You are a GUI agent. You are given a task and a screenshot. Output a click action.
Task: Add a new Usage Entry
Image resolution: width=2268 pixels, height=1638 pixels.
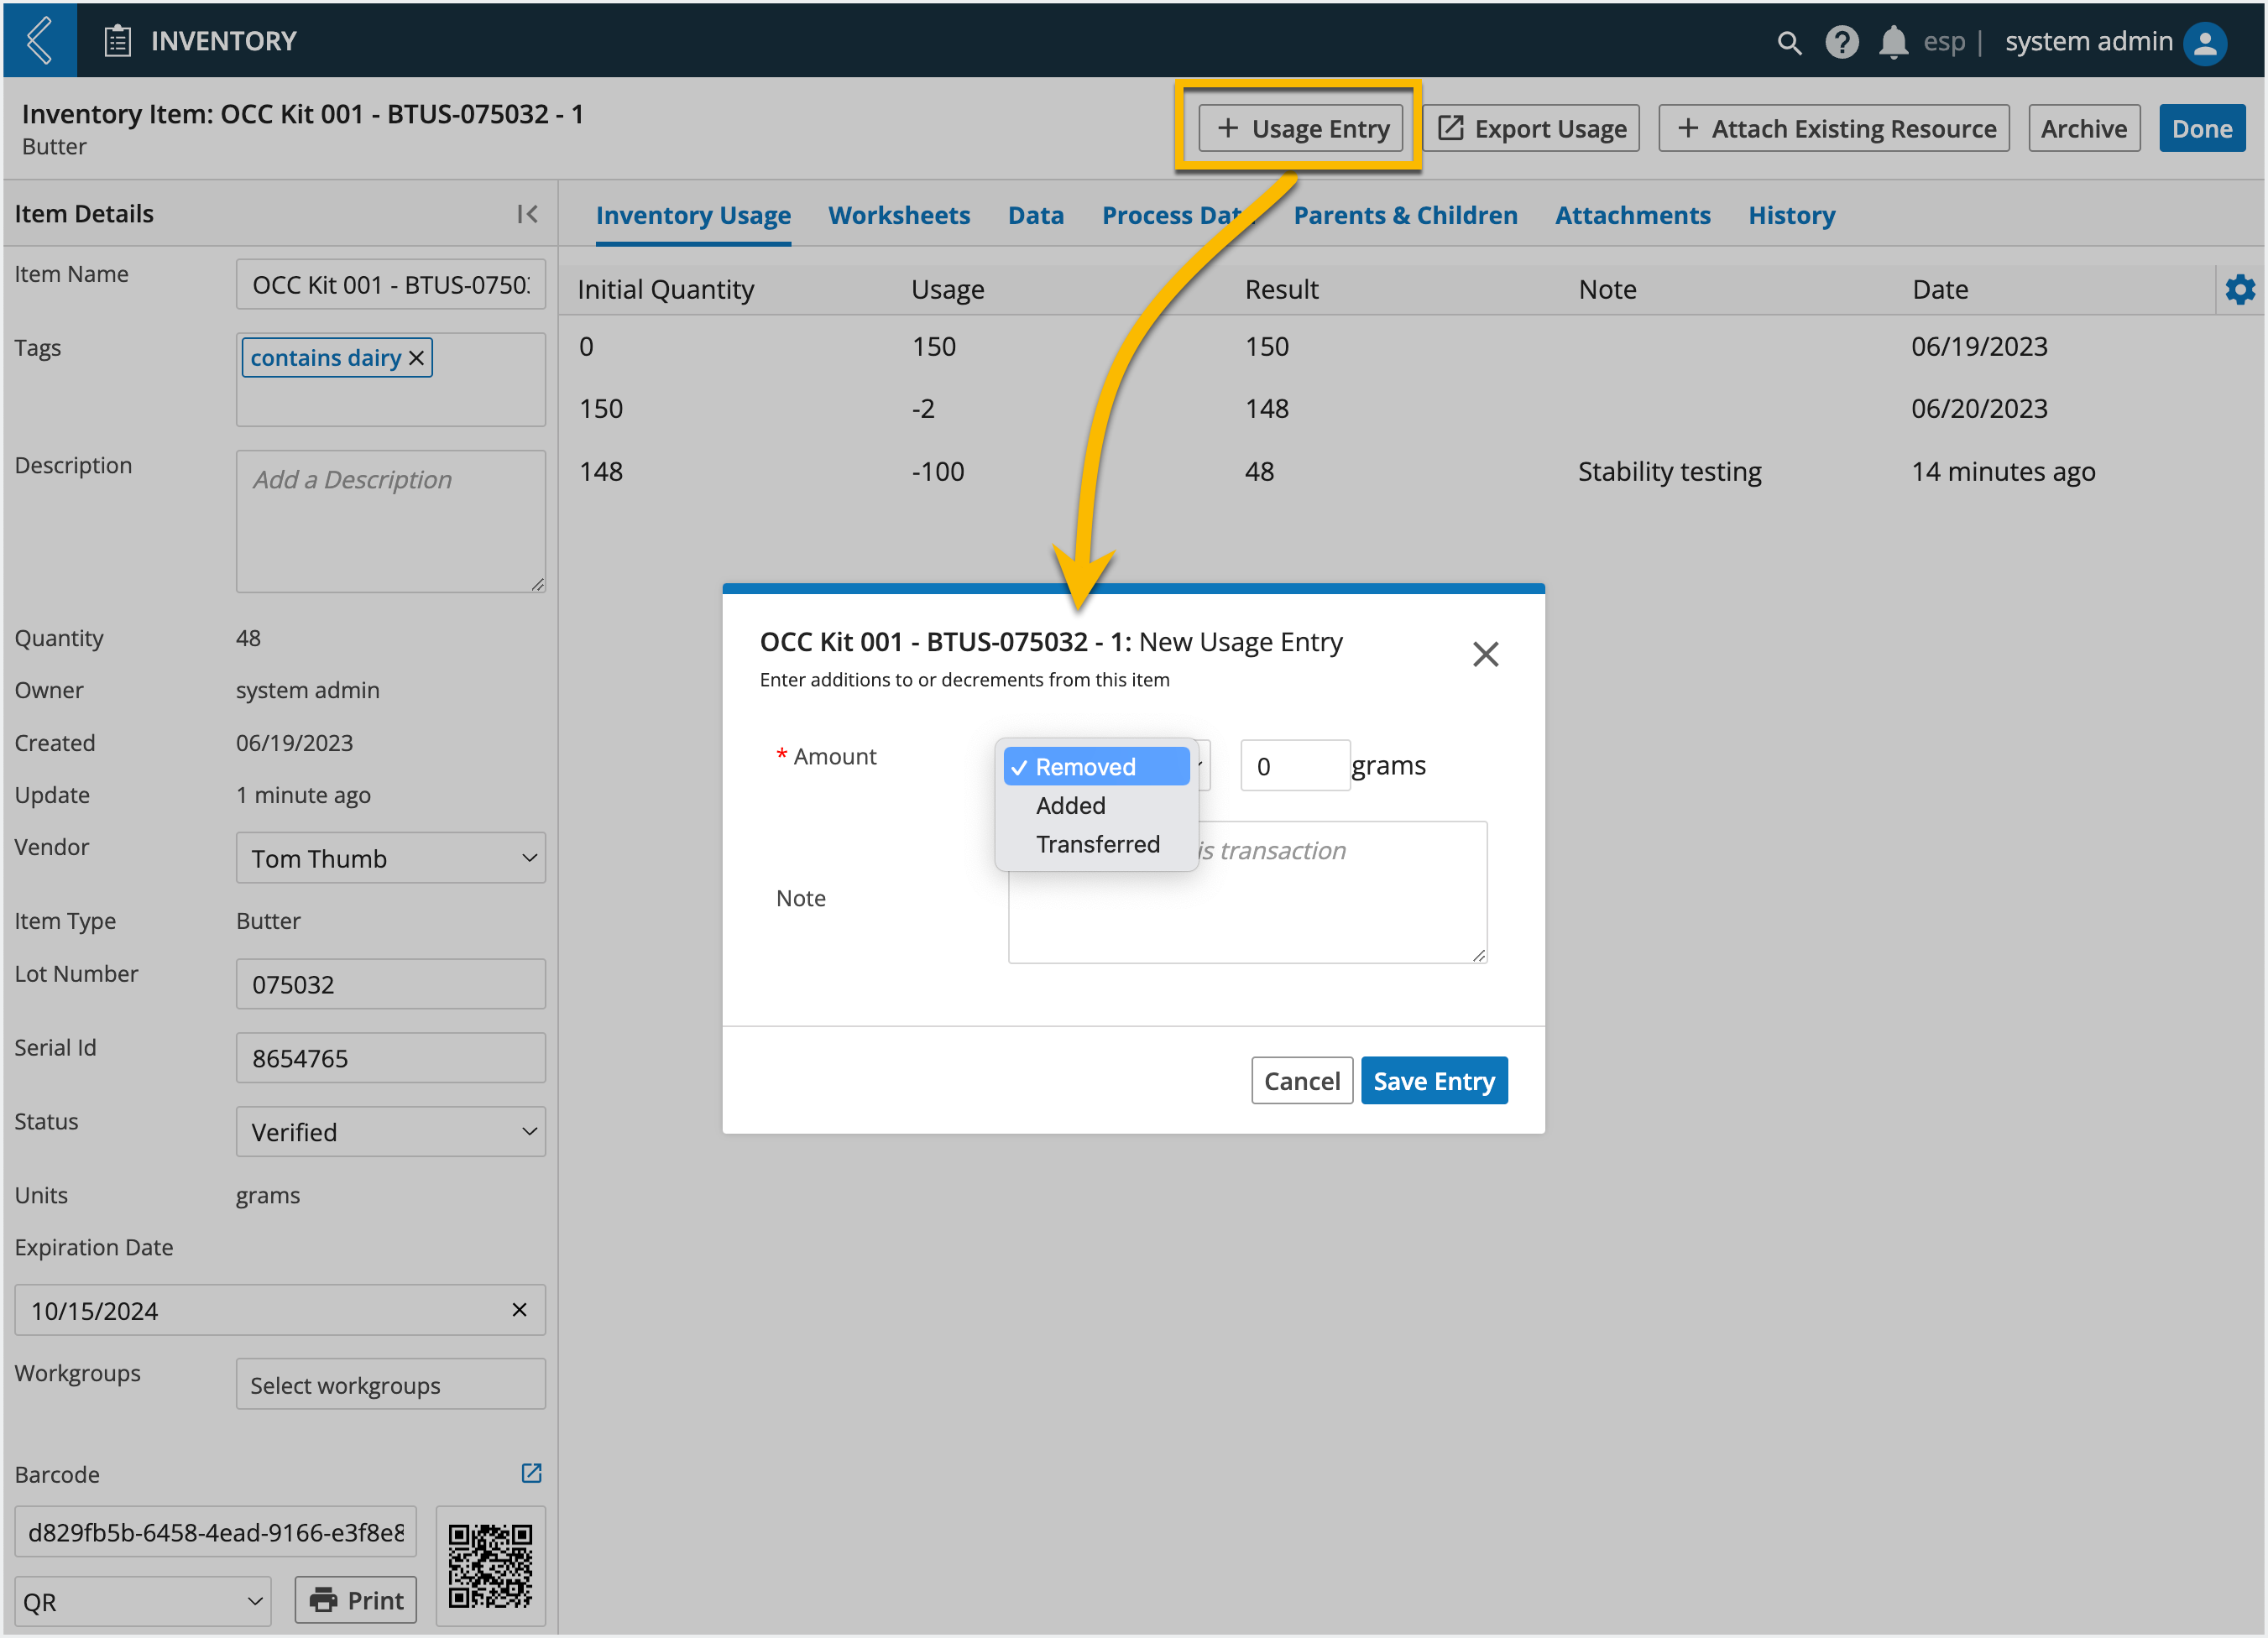pyautogui.click(x=1301, y=128)
